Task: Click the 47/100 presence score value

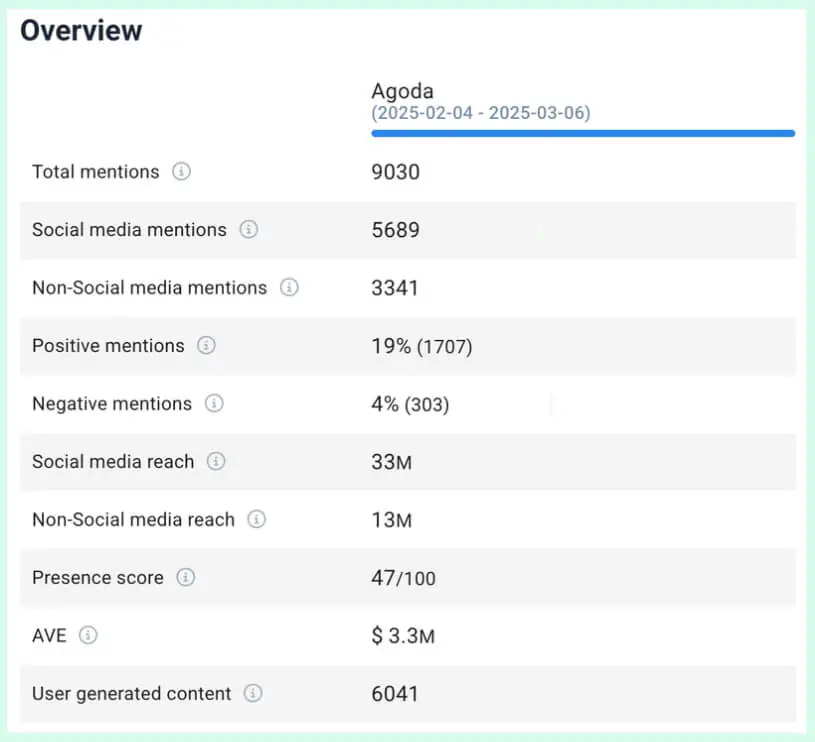Action: tap(403, 578)
